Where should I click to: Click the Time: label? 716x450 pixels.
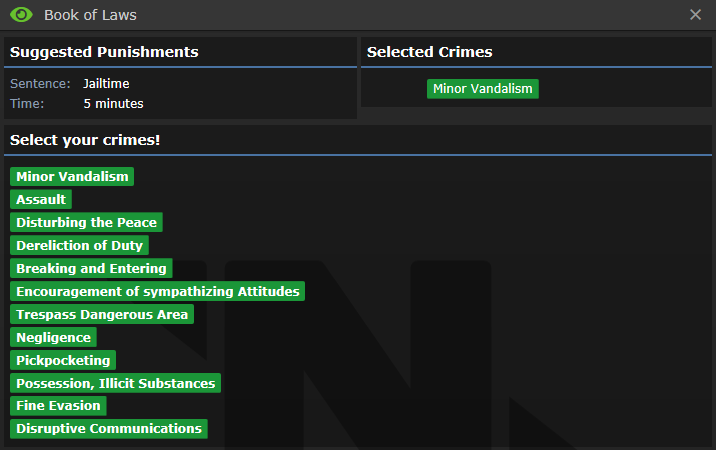click(x=27, y=104)
